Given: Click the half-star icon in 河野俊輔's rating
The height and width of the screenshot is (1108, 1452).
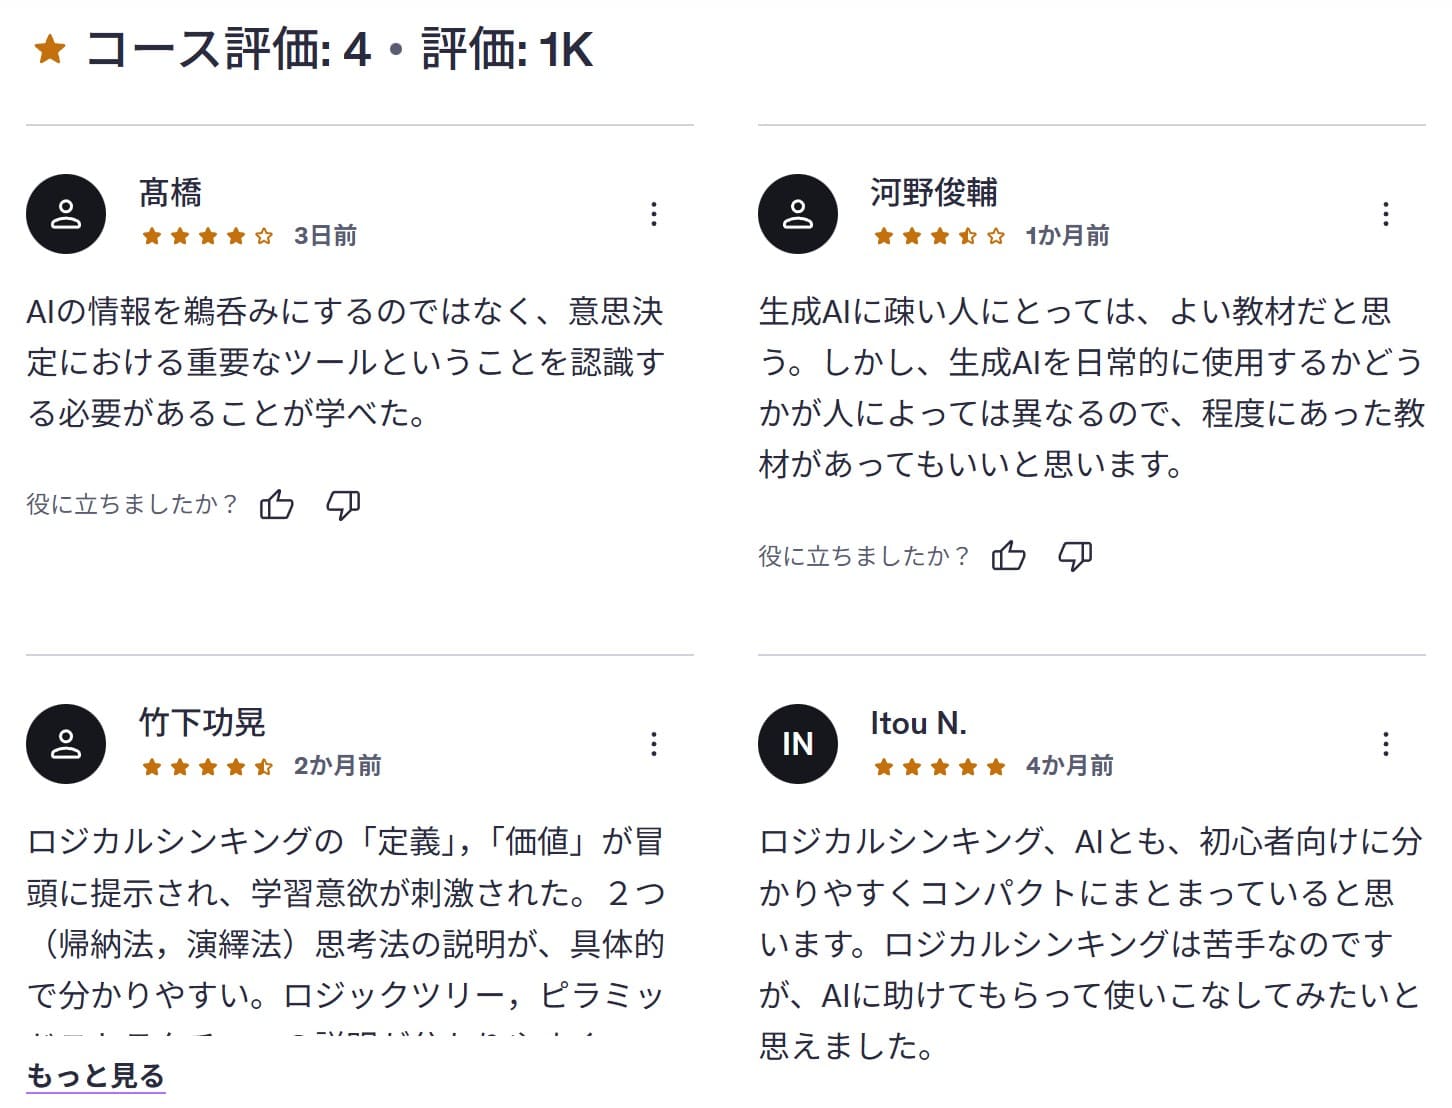Looking at the screenshot, I should point(967,236).
